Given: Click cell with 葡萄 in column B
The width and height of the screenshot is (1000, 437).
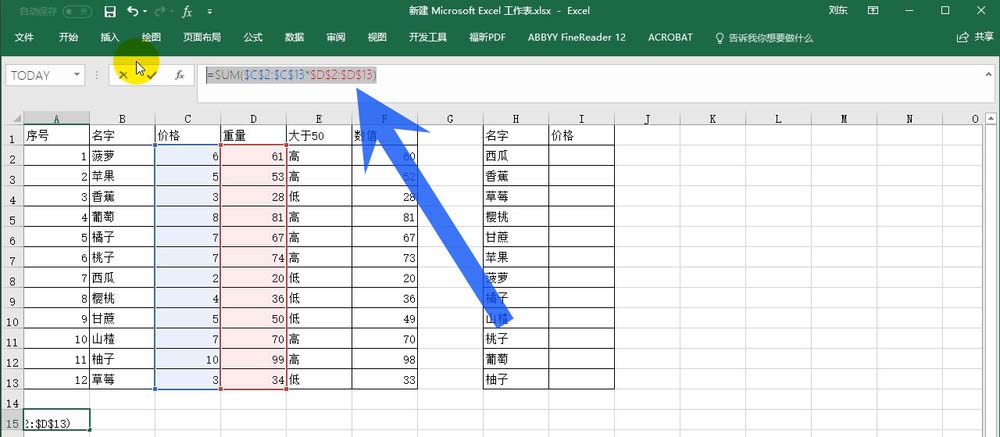Looking at the screenshot, I should coord(122,217).
